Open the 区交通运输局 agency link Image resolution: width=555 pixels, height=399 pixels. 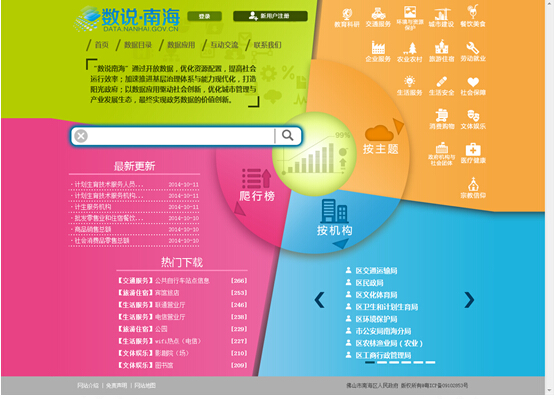tap(376, 271)
